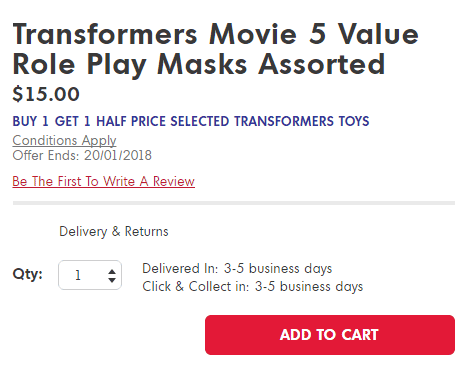Focus the Qty number input field
This screenshot has height=365, width=467.
(x=90, y=275)
